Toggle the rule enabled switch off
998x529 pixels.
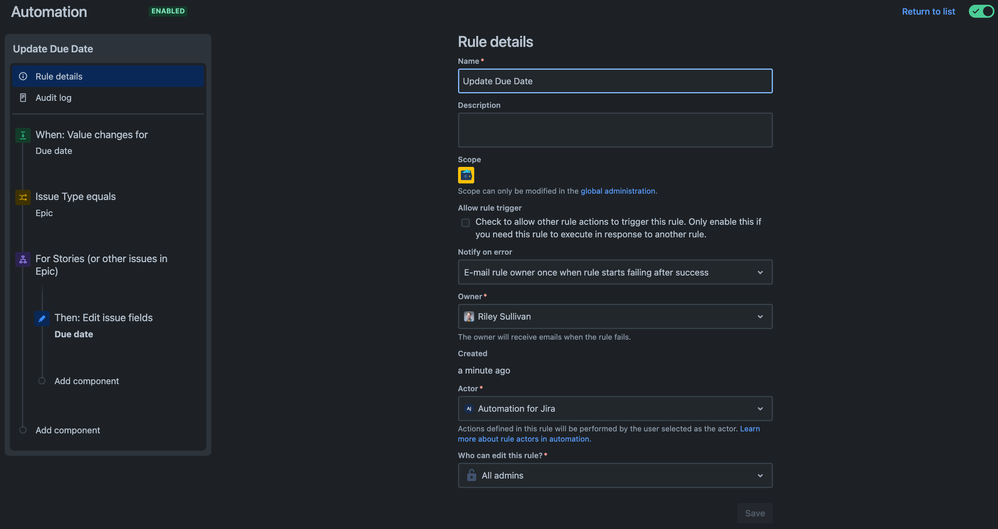point(981,11)
